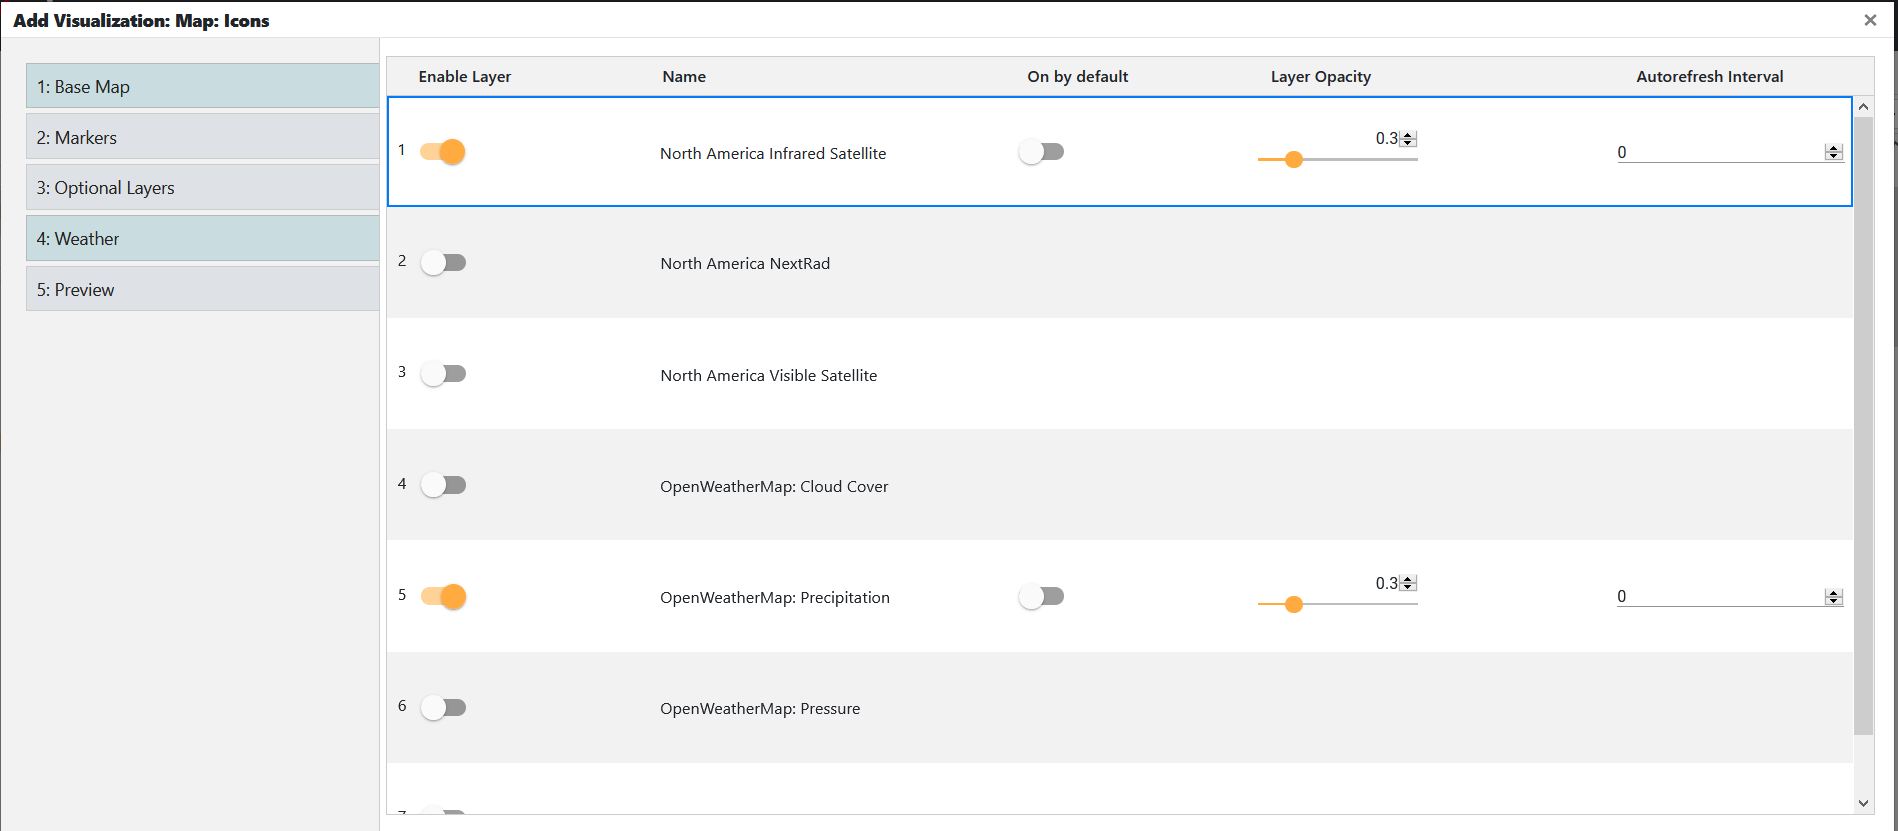The image size is (1898, 831).
Task: Click the Layer Opacity column header
Action: pos(1321,76)
